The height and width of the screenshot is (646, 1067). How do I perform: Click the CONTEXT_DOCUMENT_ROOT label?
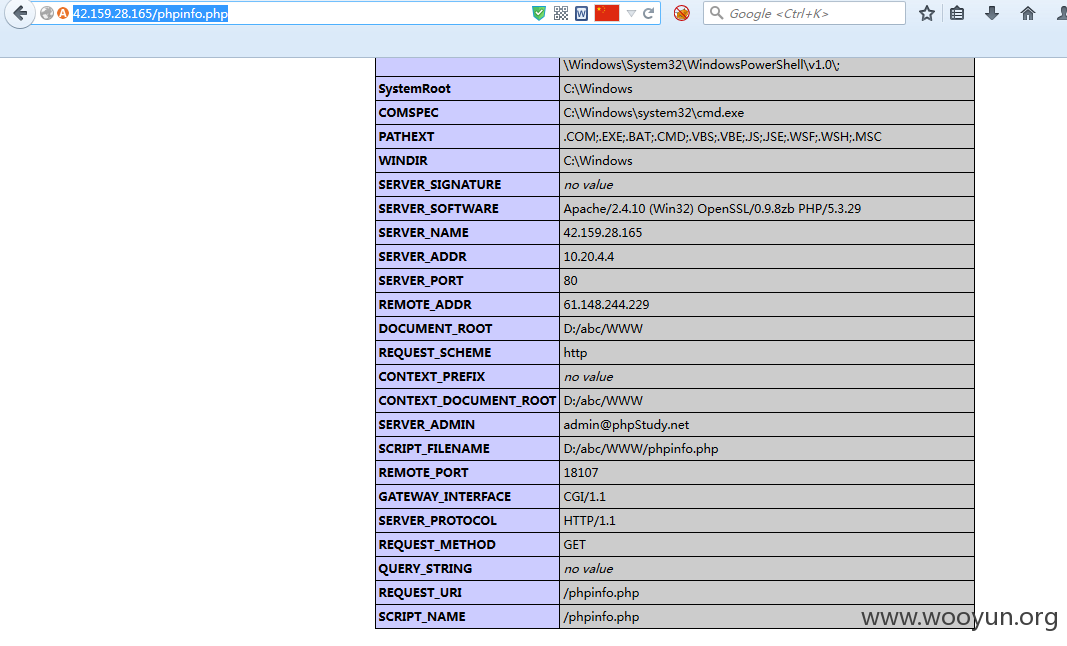point(467,400)
